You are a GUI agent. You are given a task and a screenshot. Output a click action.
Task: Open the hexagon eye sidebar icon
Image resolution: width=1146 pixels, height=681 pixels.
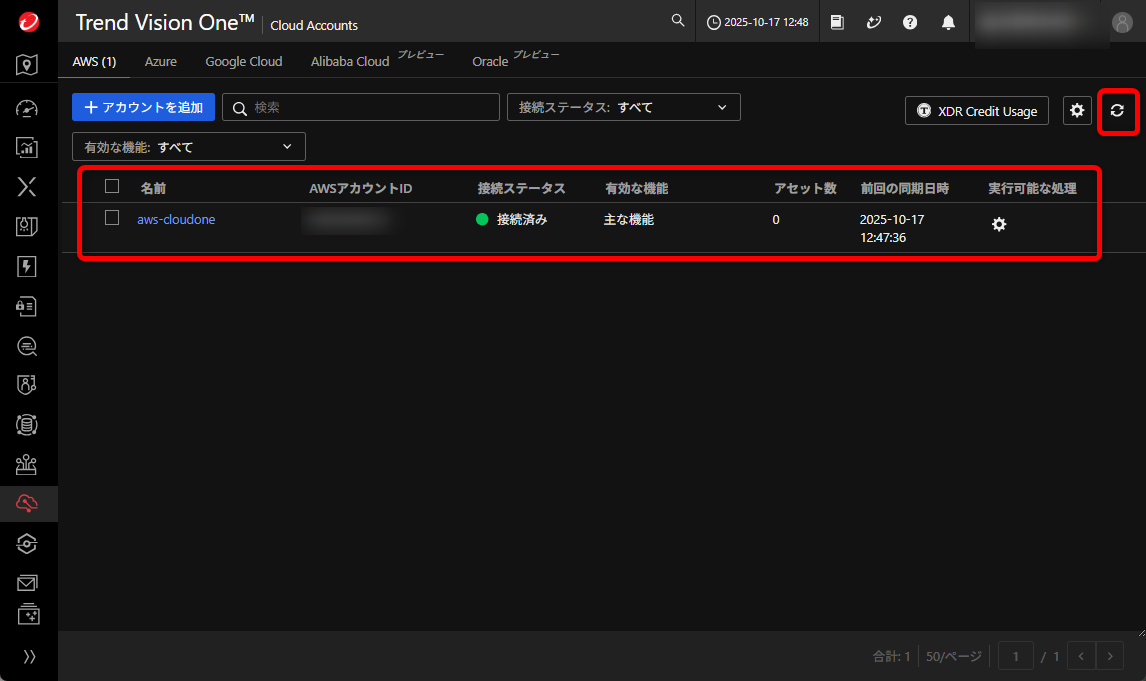(x=27, y=544)
